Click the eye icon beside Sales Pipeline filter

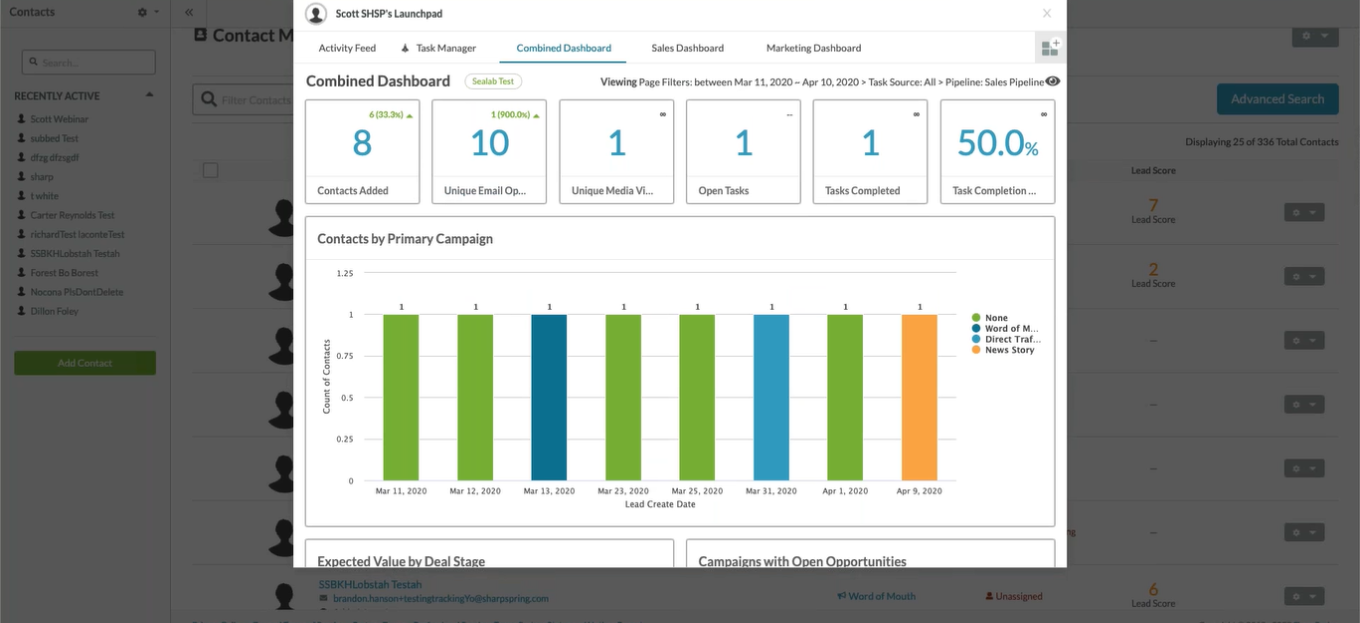point(1053,82)
